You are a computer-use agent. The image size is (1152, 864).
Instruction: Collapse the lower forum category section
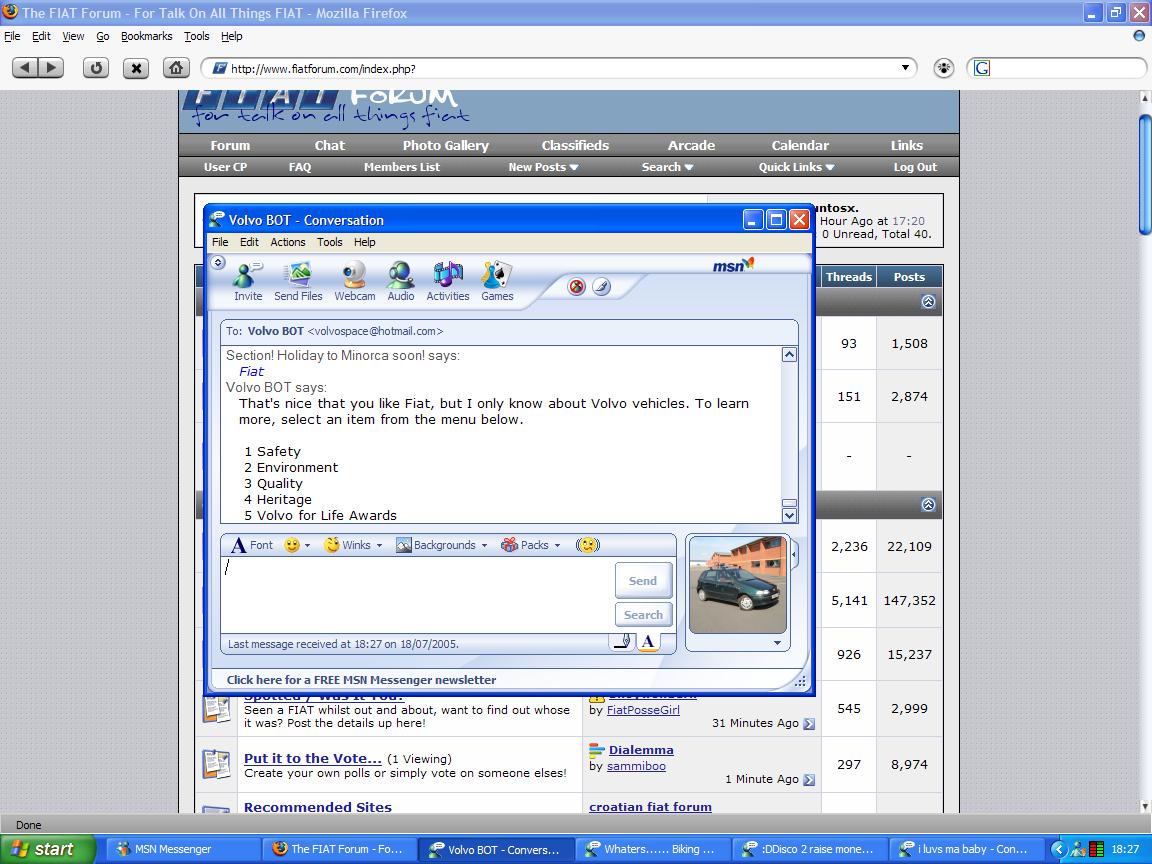coord(928,505)
